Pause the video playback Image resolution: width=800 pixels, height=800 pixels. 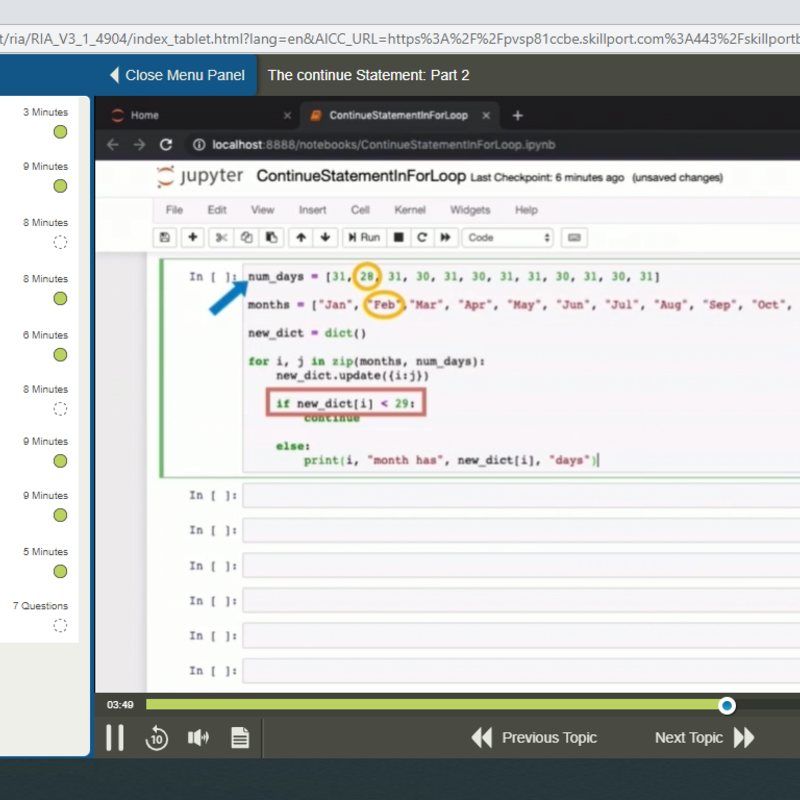click(115, 737)
